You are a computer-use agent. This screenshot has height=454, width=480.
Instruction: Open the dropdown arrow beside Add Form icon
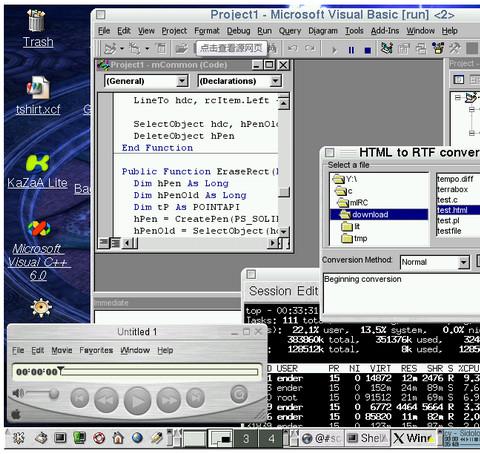[x=147, y=49]
